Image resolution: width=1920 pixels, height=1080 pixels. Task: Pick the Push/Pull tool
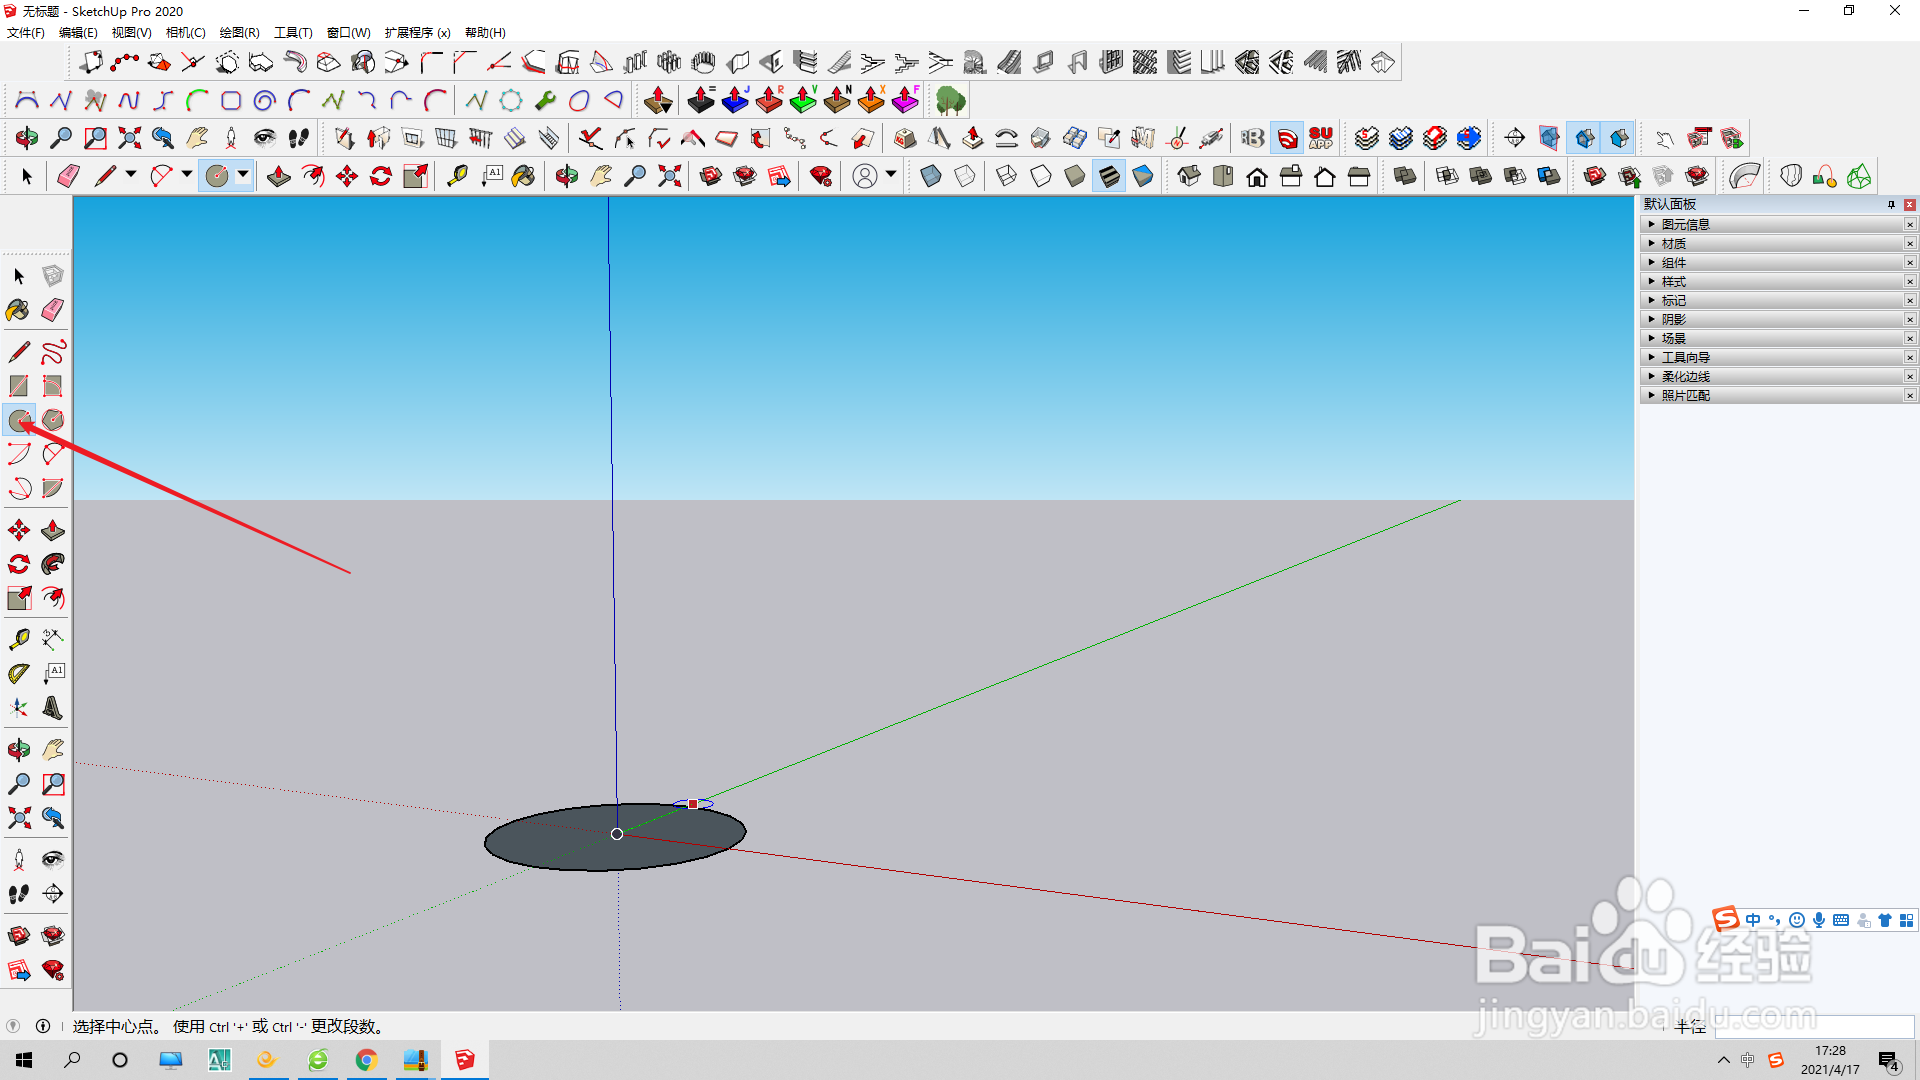53,530
